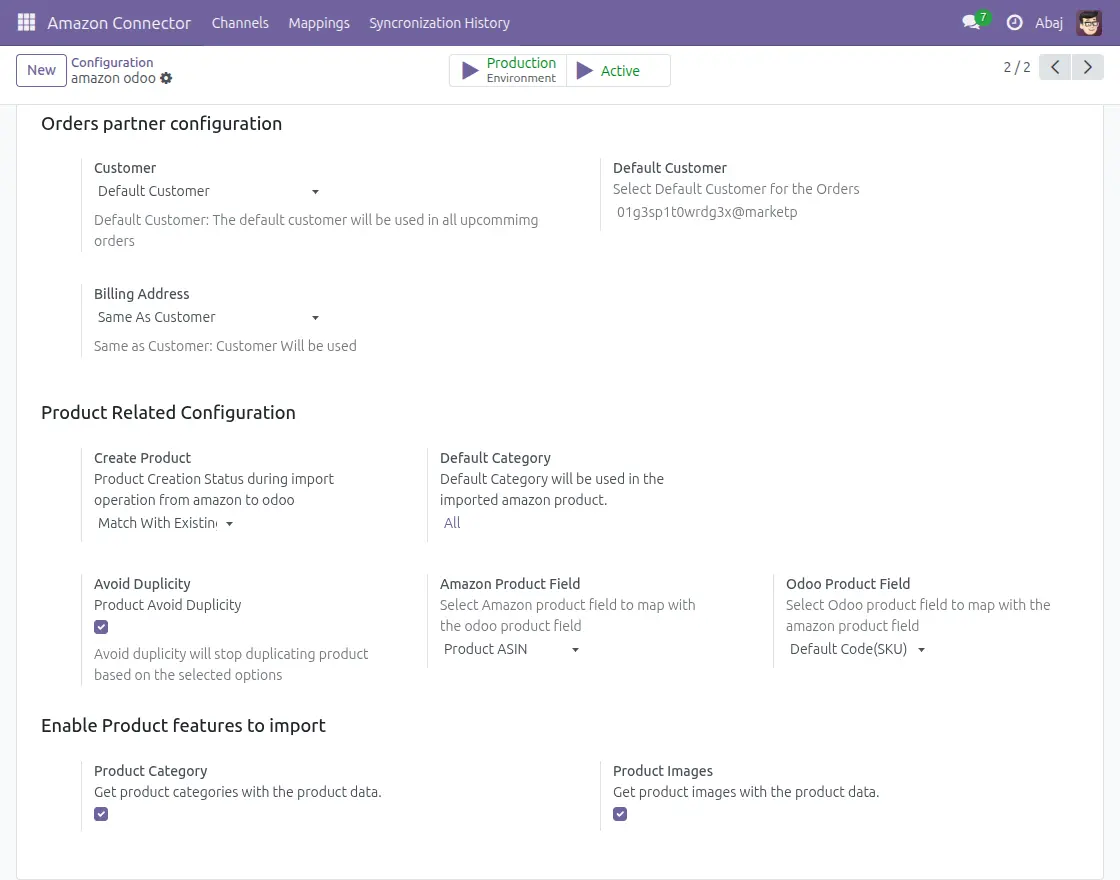1120x880 pixels.
Task: Uncheck the Avoid Duplicity checkbox
Action: pyautogui.click(x=101, y=626)
